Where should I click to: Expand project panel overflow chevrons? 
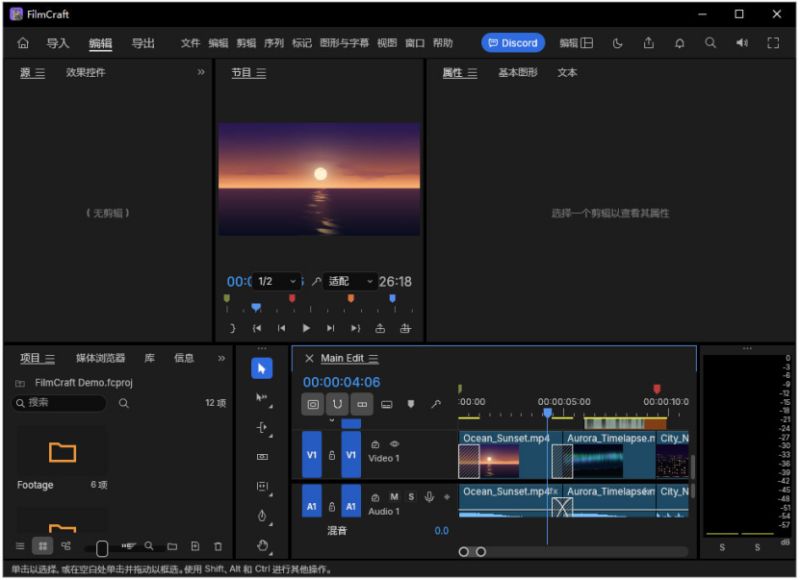pos(221,358)
